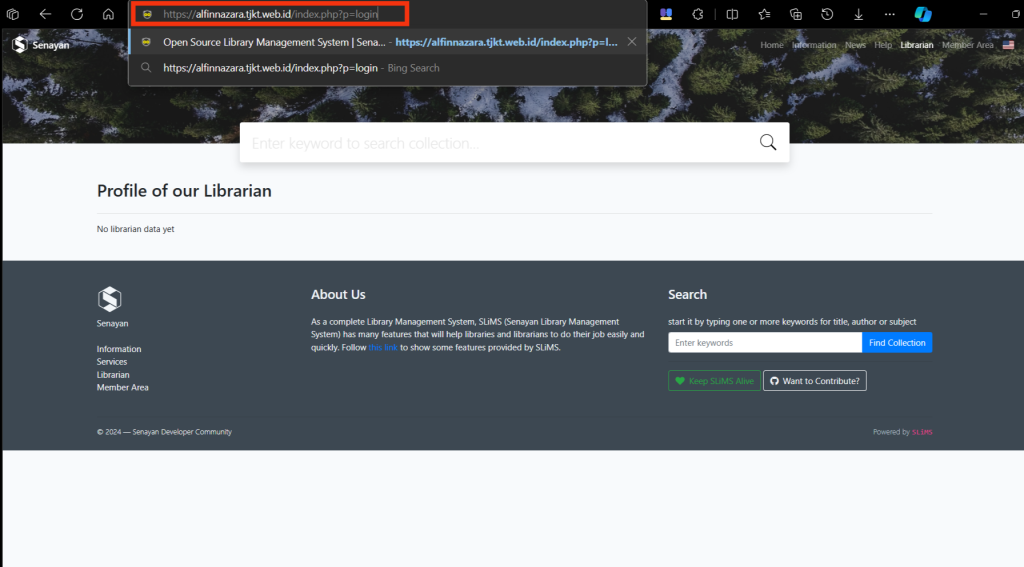The width and height of the screenshot is (1024, 567).
Task: Open the Downloads arrow icon
Action: pyautogui.click(x=858, y=14)
